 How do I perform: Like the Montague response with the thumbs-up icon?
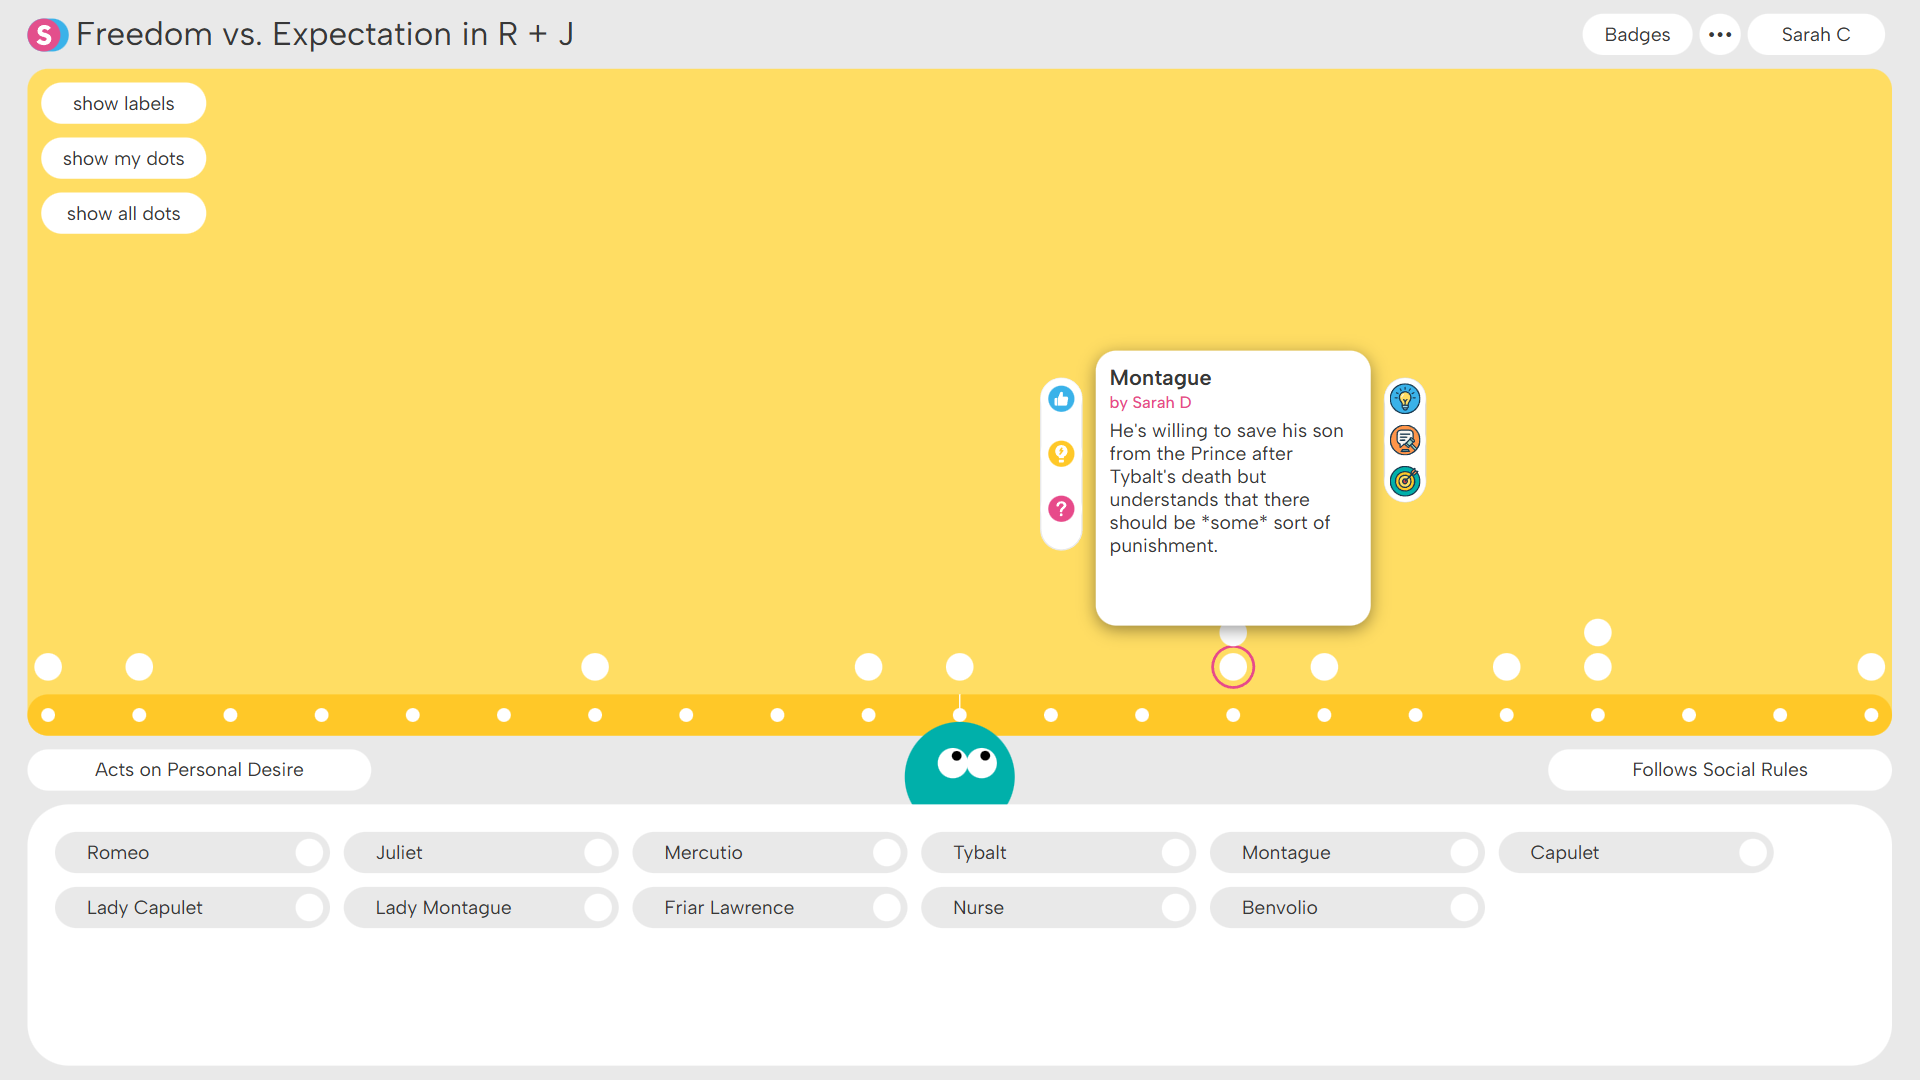[1061, 398]
